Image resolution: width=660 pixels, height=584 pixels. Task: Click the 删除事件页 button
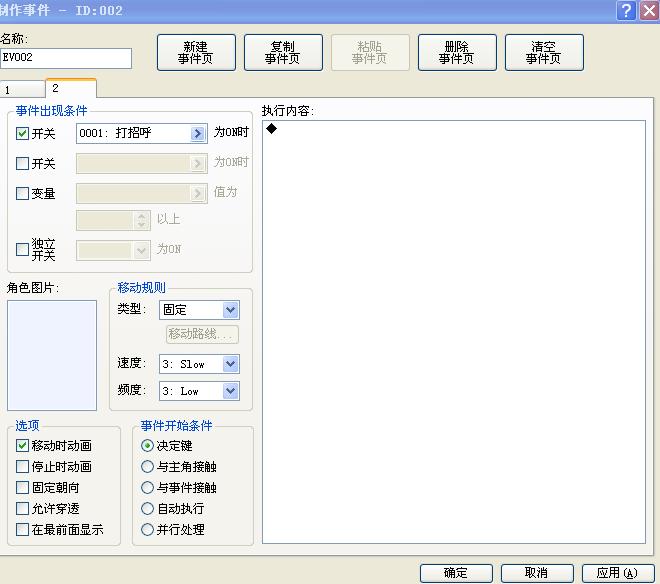[457, 52]
